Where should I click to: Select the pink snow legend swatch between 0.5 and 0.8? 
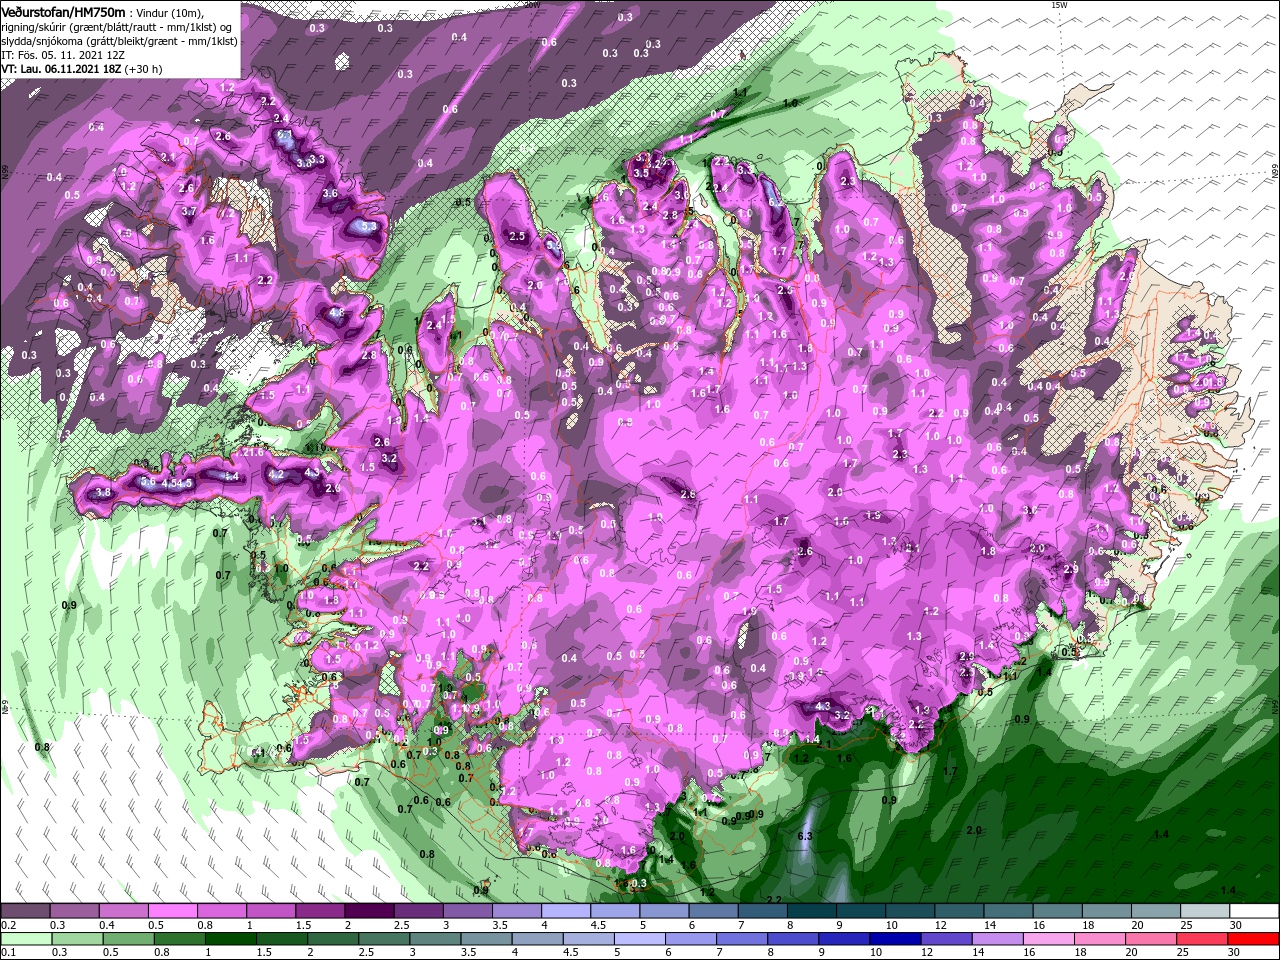click(x=174, y=911)
